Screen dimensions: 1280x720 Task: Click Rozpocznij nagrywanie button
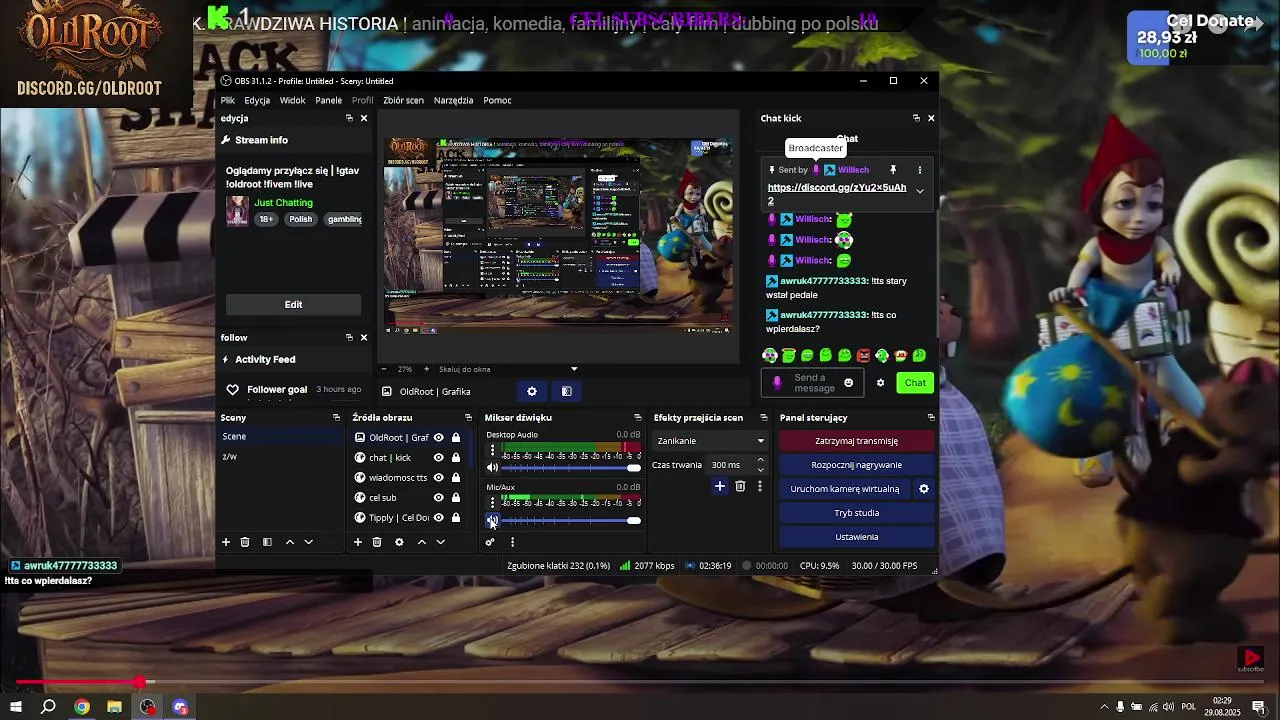[x=856, y=465]
